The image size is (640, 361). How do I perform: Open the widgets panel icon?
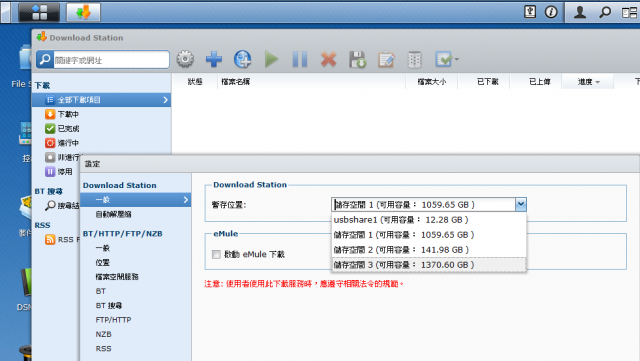[x=629, y=12]
